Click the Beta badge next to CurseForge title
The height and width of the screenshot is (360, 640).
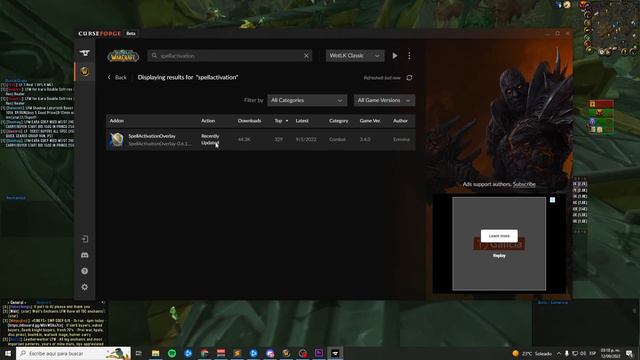[131, 33]
